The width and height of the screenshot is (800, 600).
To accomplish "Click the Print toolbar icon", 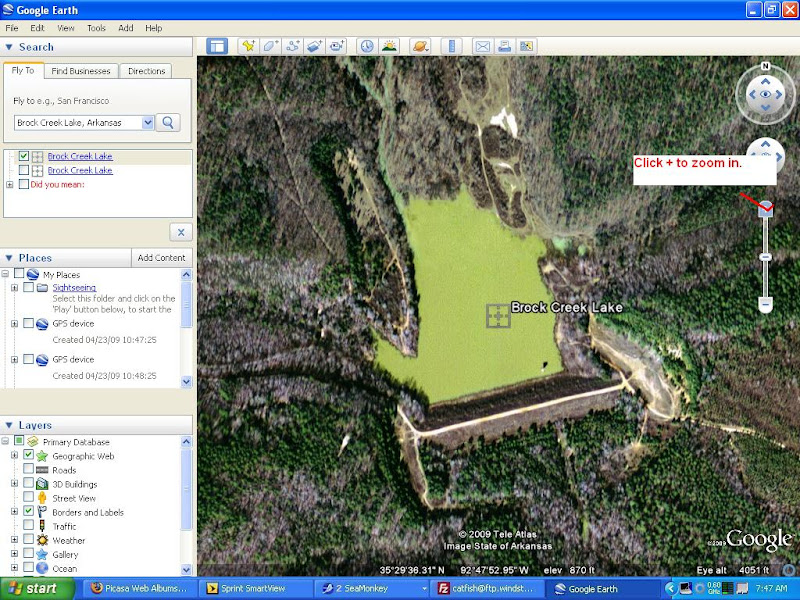I will click(x=504, y=46).
